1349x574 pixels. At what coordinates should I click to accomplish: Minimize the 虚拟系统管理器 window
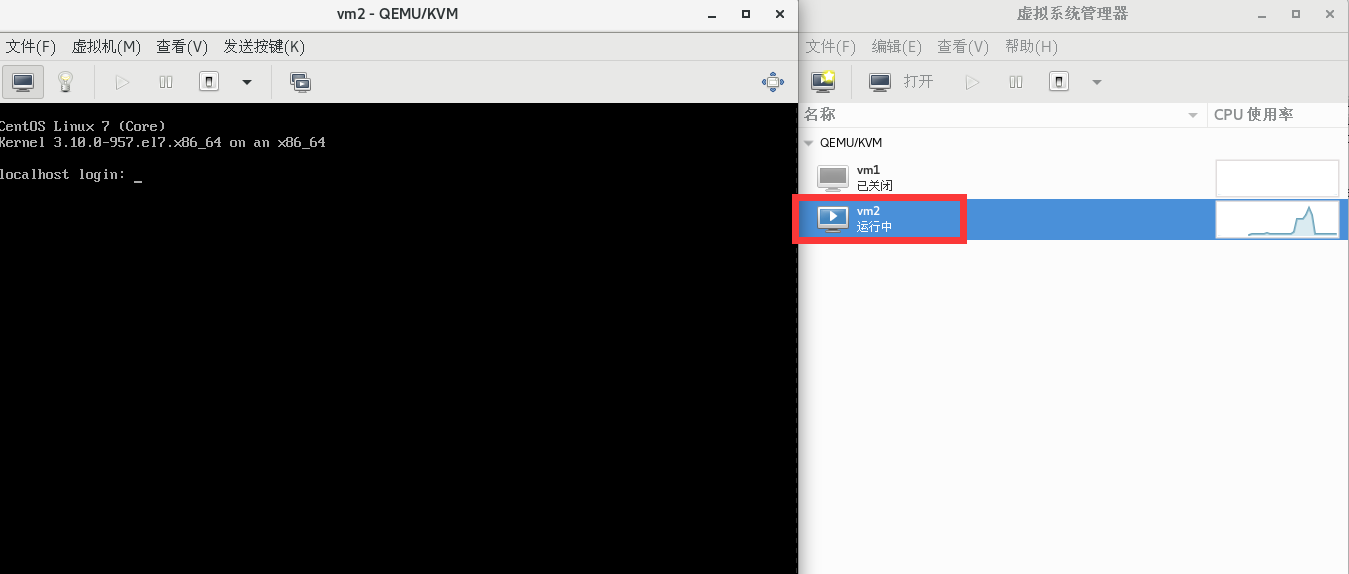pyautogui.click(x=1262, y=14)
